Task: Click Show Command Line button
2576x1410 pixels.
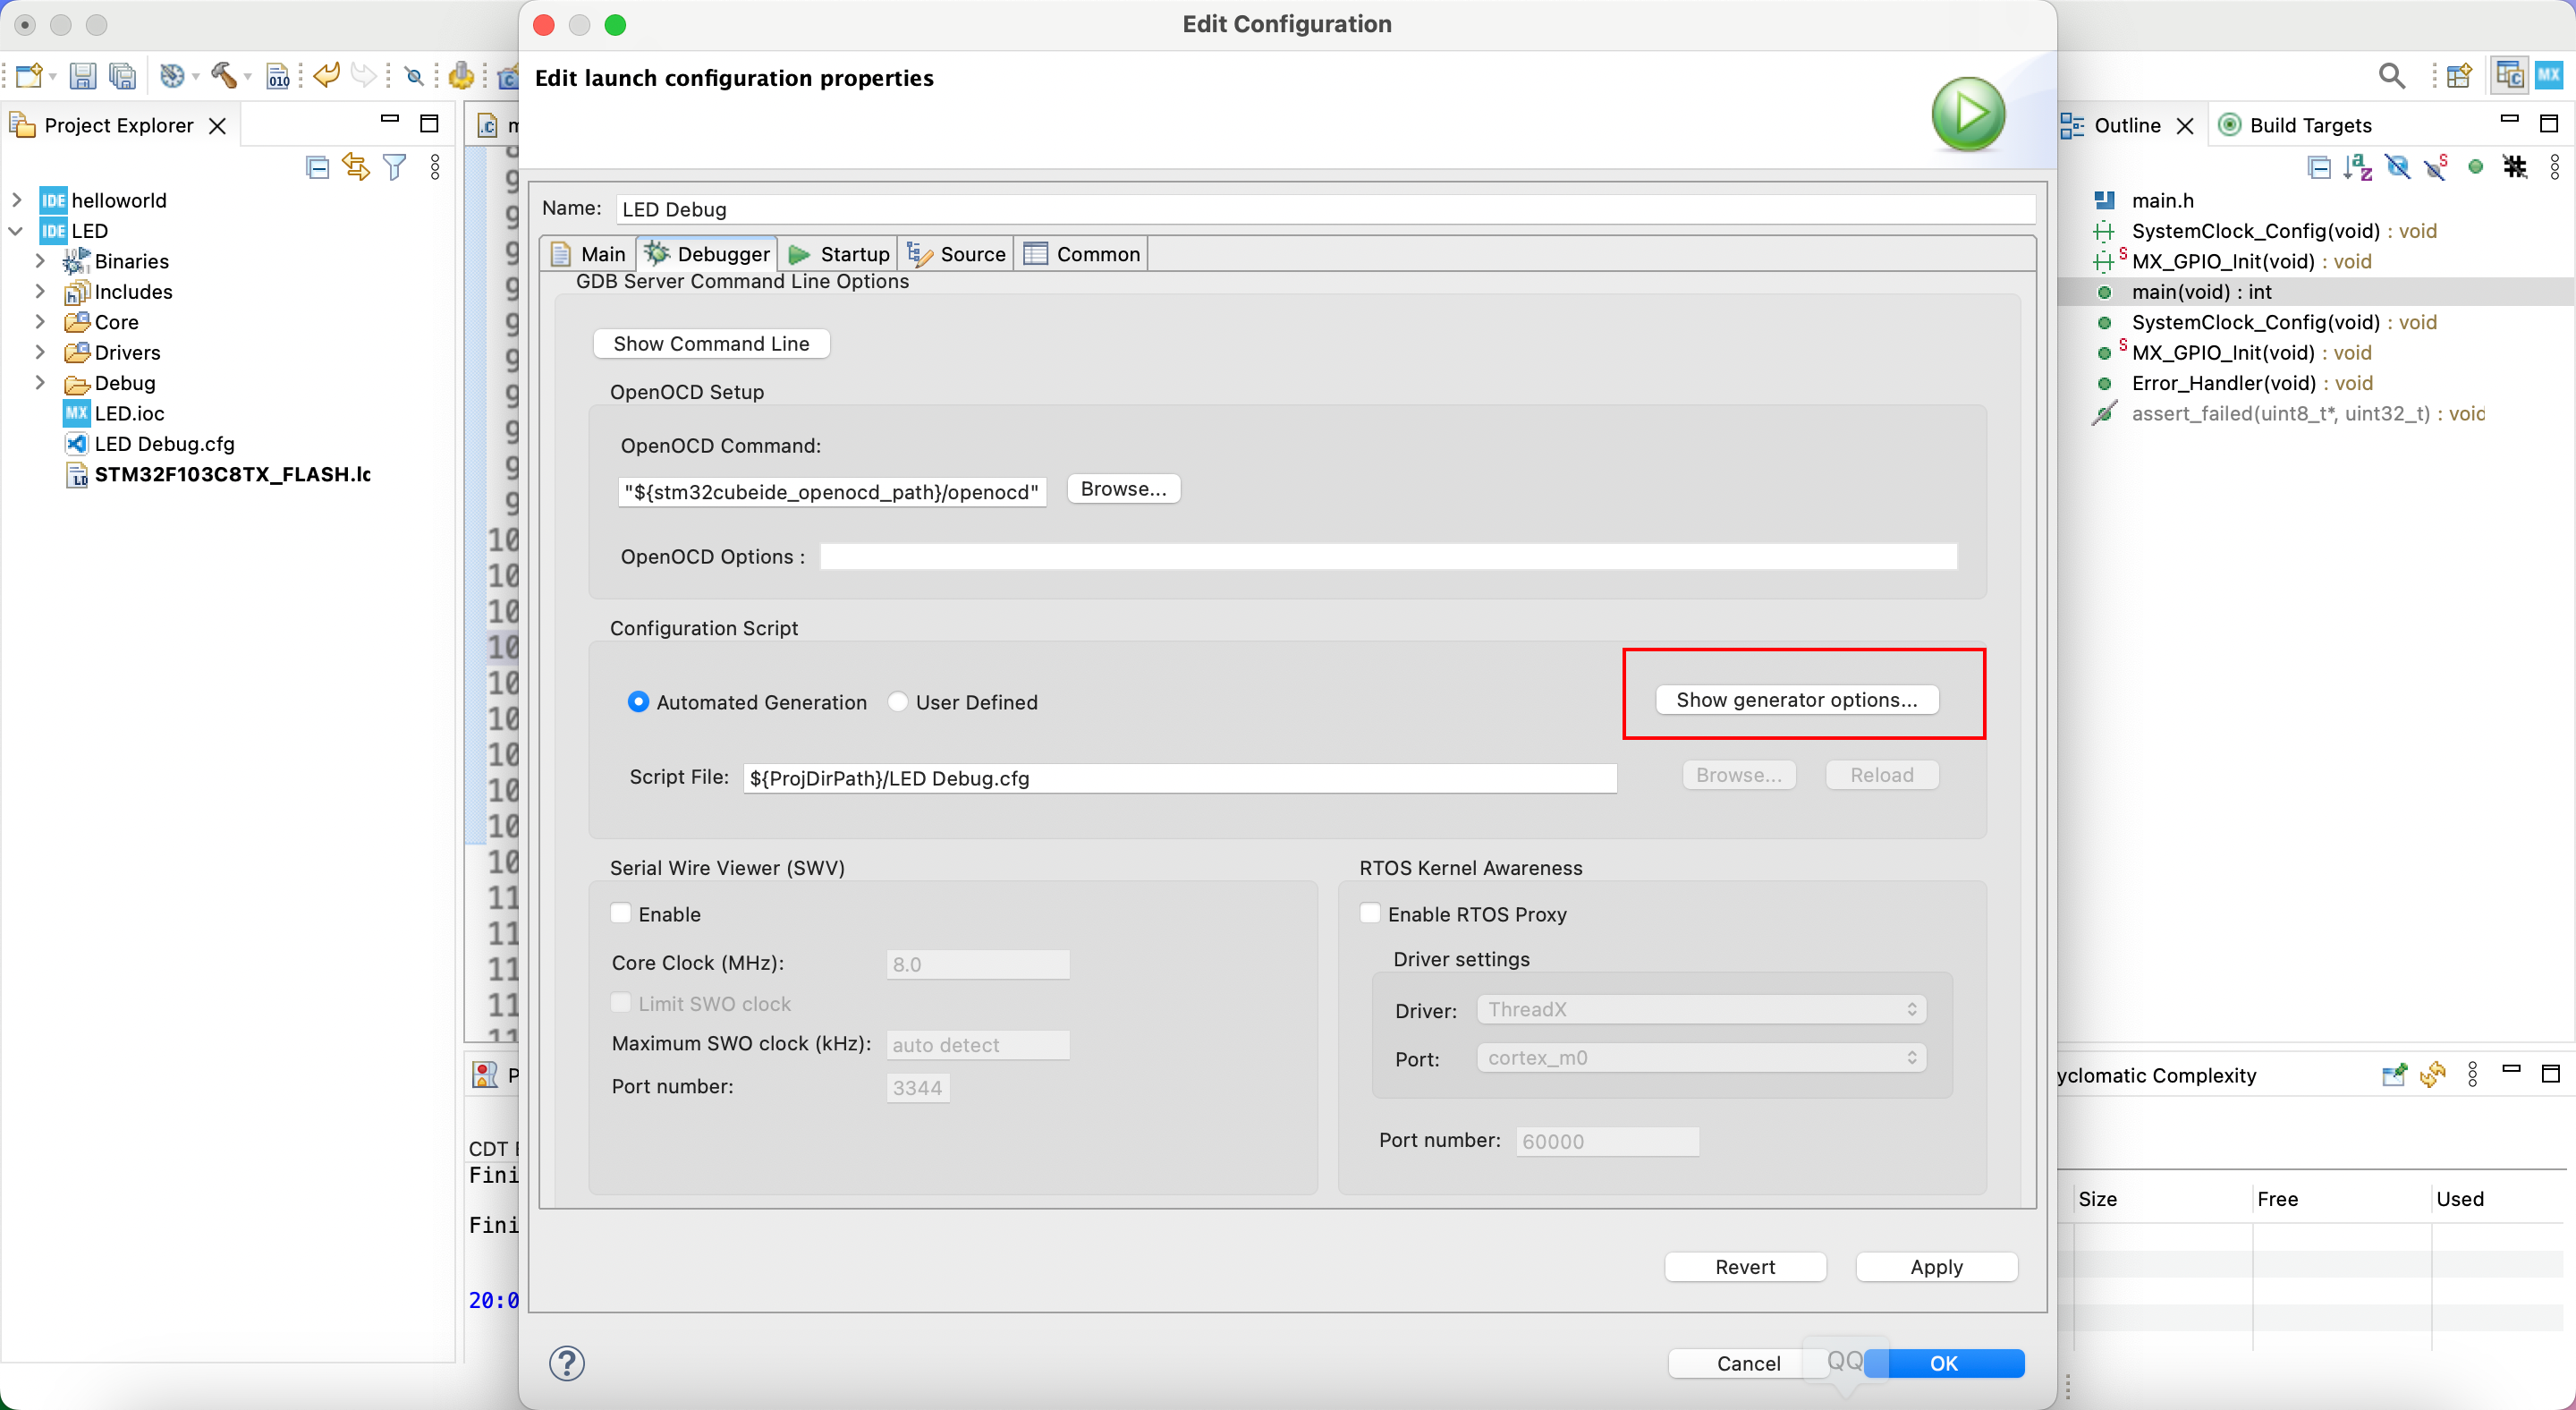Action: 711,343
